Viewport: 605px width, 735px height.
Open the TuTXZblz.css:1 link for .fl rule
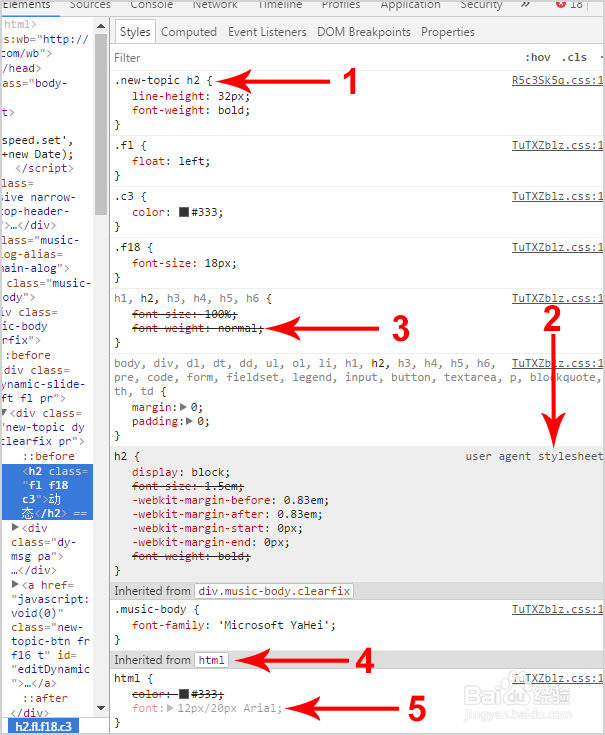click(557, 145)
